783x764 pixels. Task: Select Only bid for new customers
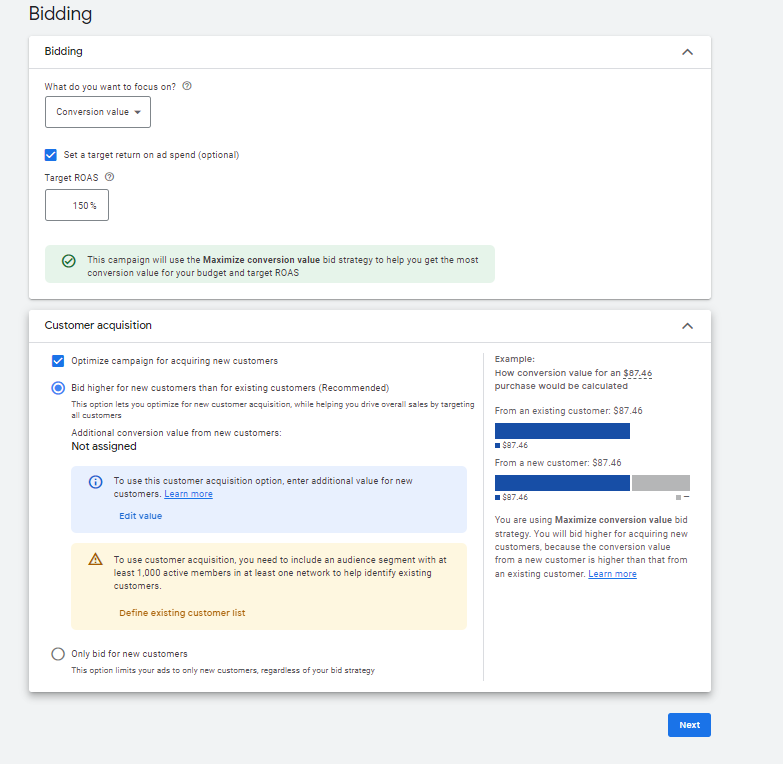click(58, 654)
